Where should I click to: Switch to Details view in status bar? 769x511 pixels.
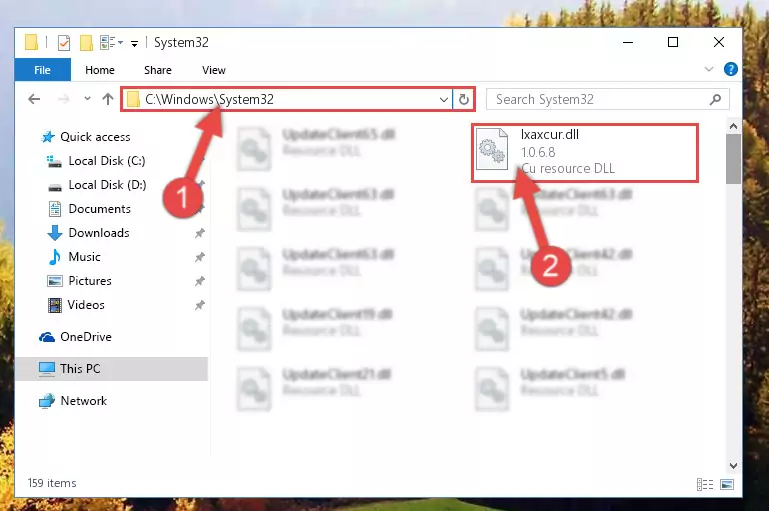click(705, 485)
